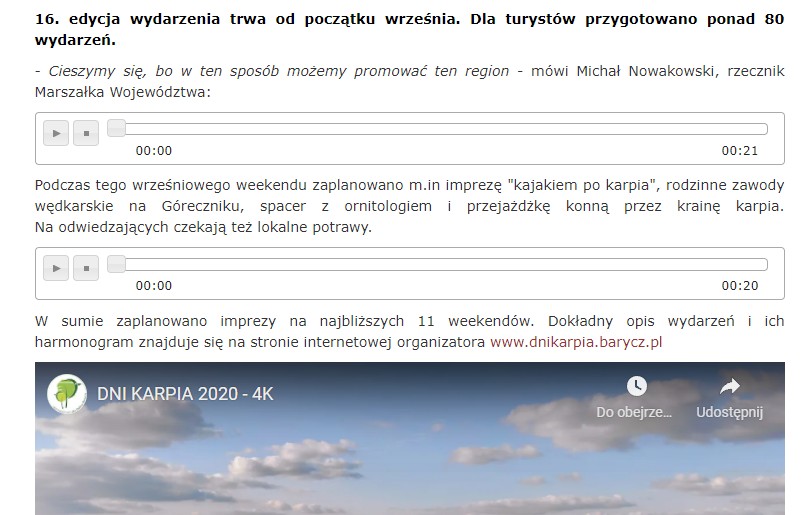This screenshot has height=515, width=804.
Task: Open the www.dnikarpia.barycz.pl link
Action: pos(576,342)
